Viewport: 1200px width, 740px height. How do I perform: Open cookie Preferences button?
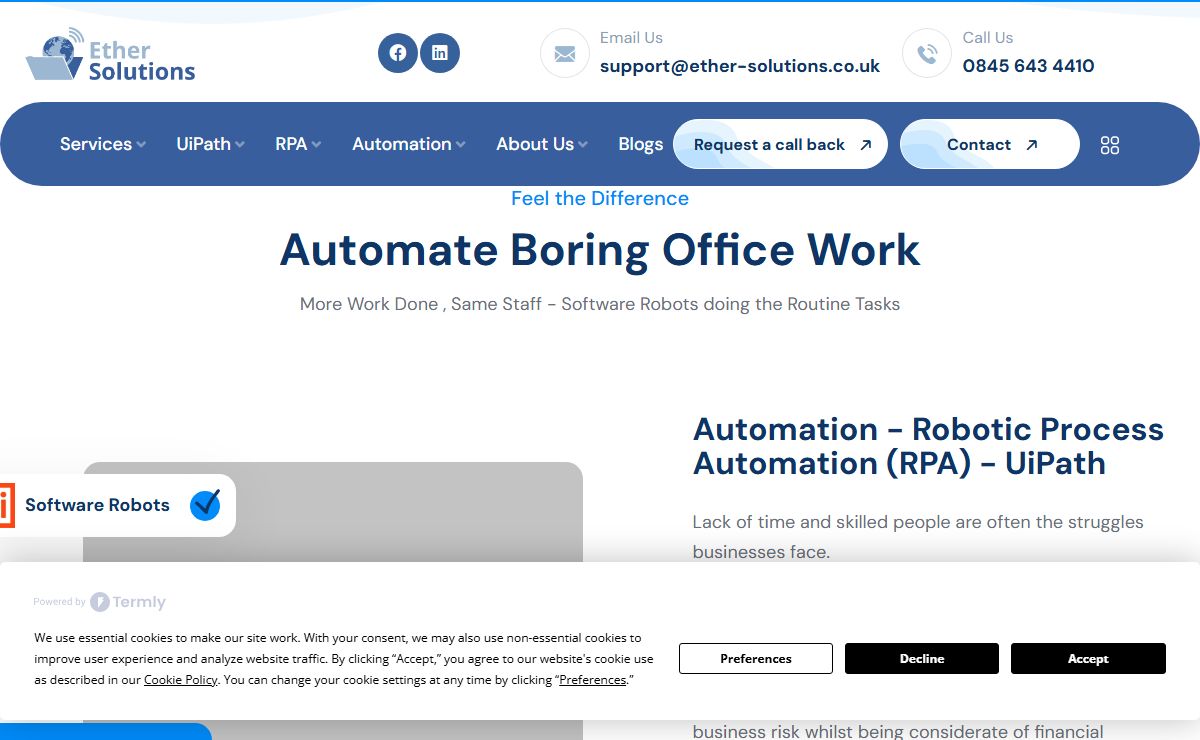[756, 658]
